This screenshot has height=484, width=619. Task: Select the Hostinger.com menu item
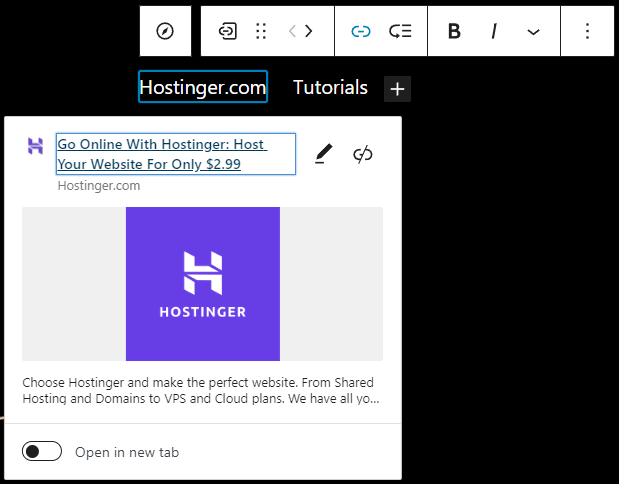(x=203, y=88)
